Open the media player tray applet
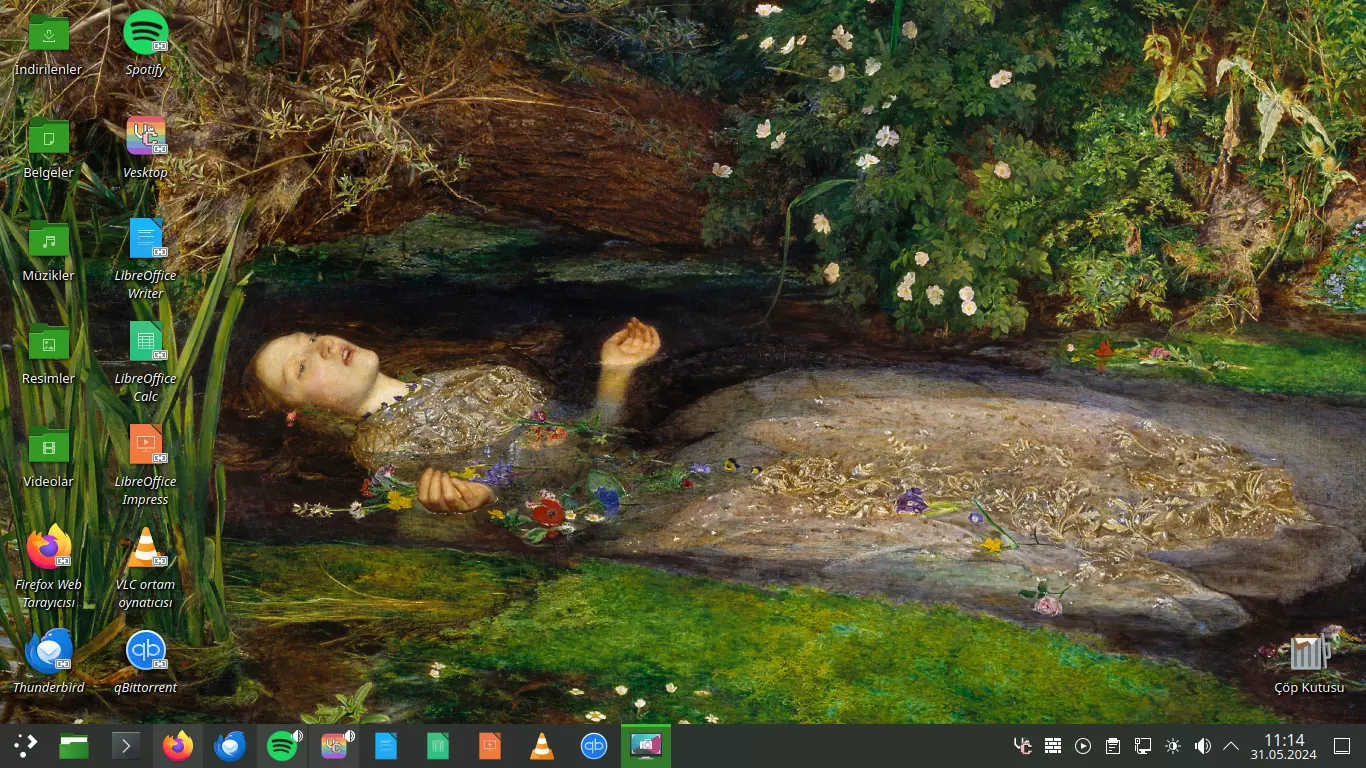Screen dimensions: 1366x768 coord(1082,746)
